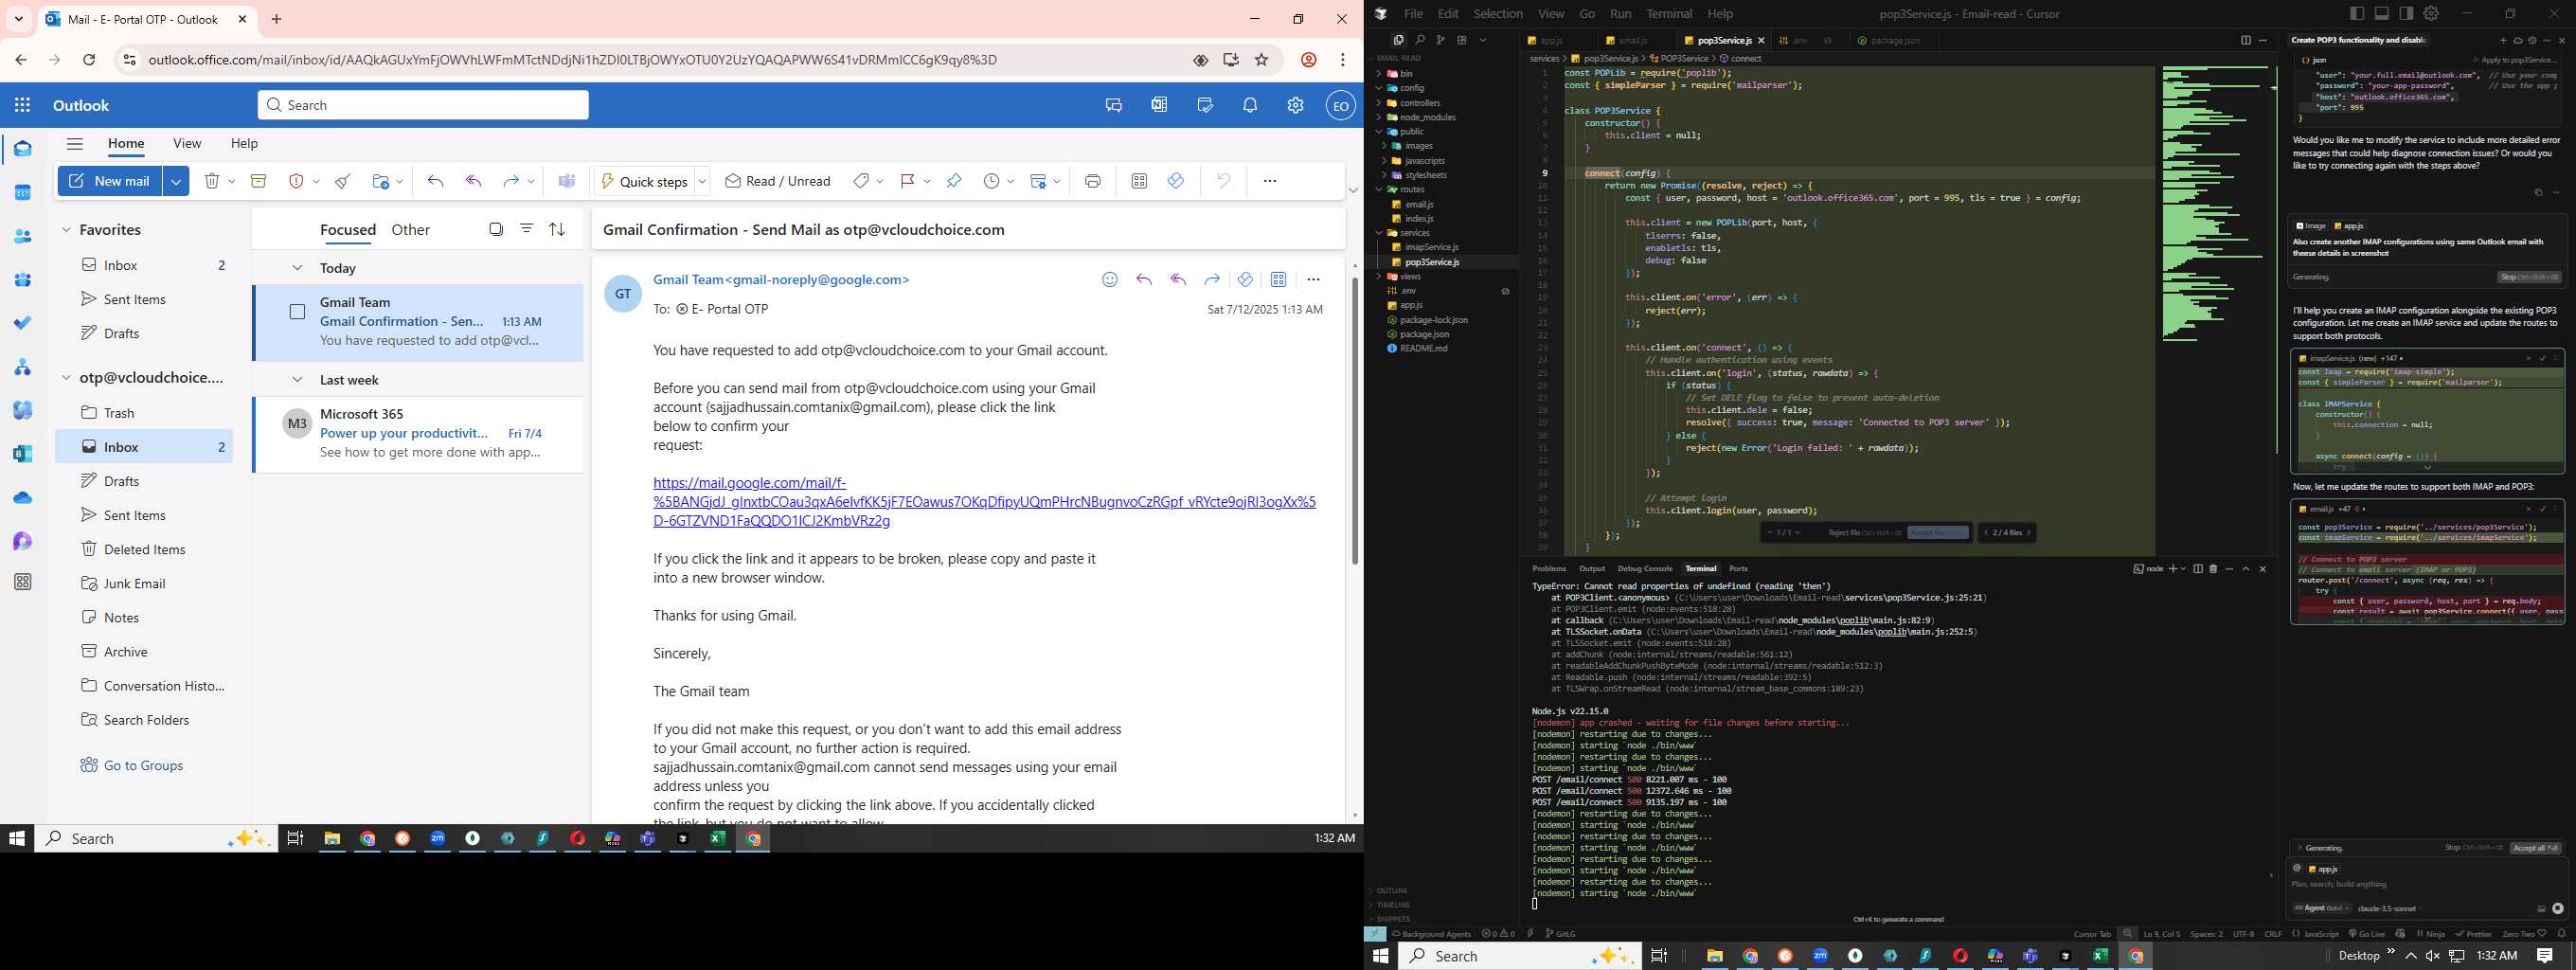This screenshot has width=2576, height=970.
Task: Click the Flag icon in Outlook toolbar
Action: [x=908, y=181]
